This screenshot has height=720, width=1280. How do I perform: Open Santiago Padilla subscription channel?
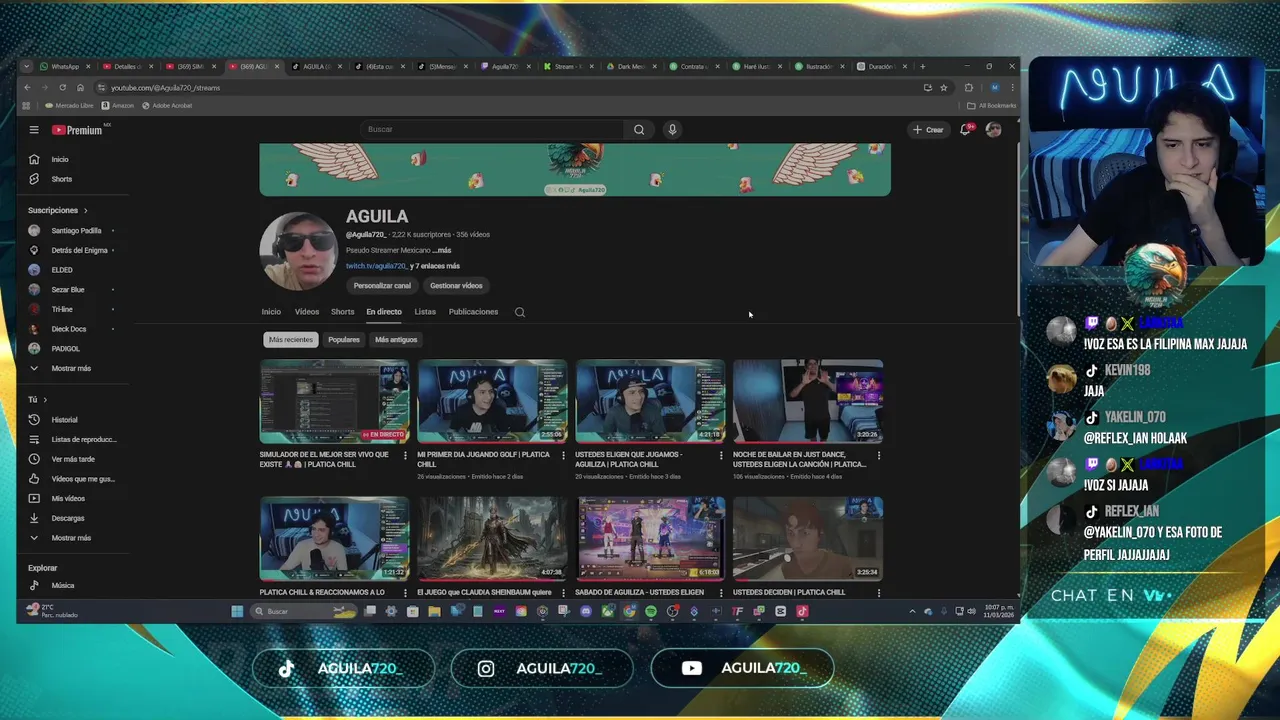click(70, 231)
